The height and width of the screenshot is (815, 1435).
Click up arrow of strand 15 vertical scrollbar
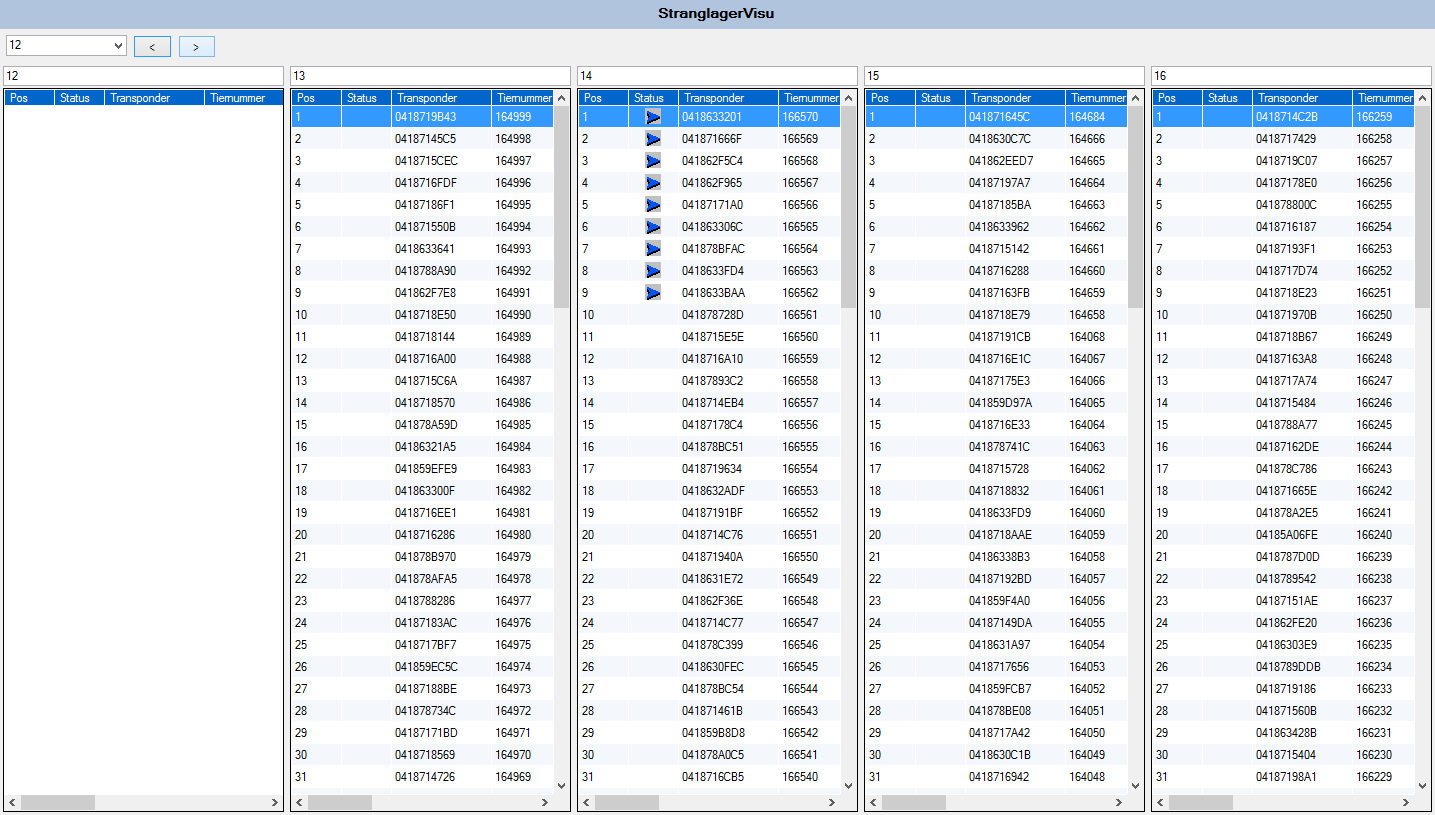(x=1135, y=98)
